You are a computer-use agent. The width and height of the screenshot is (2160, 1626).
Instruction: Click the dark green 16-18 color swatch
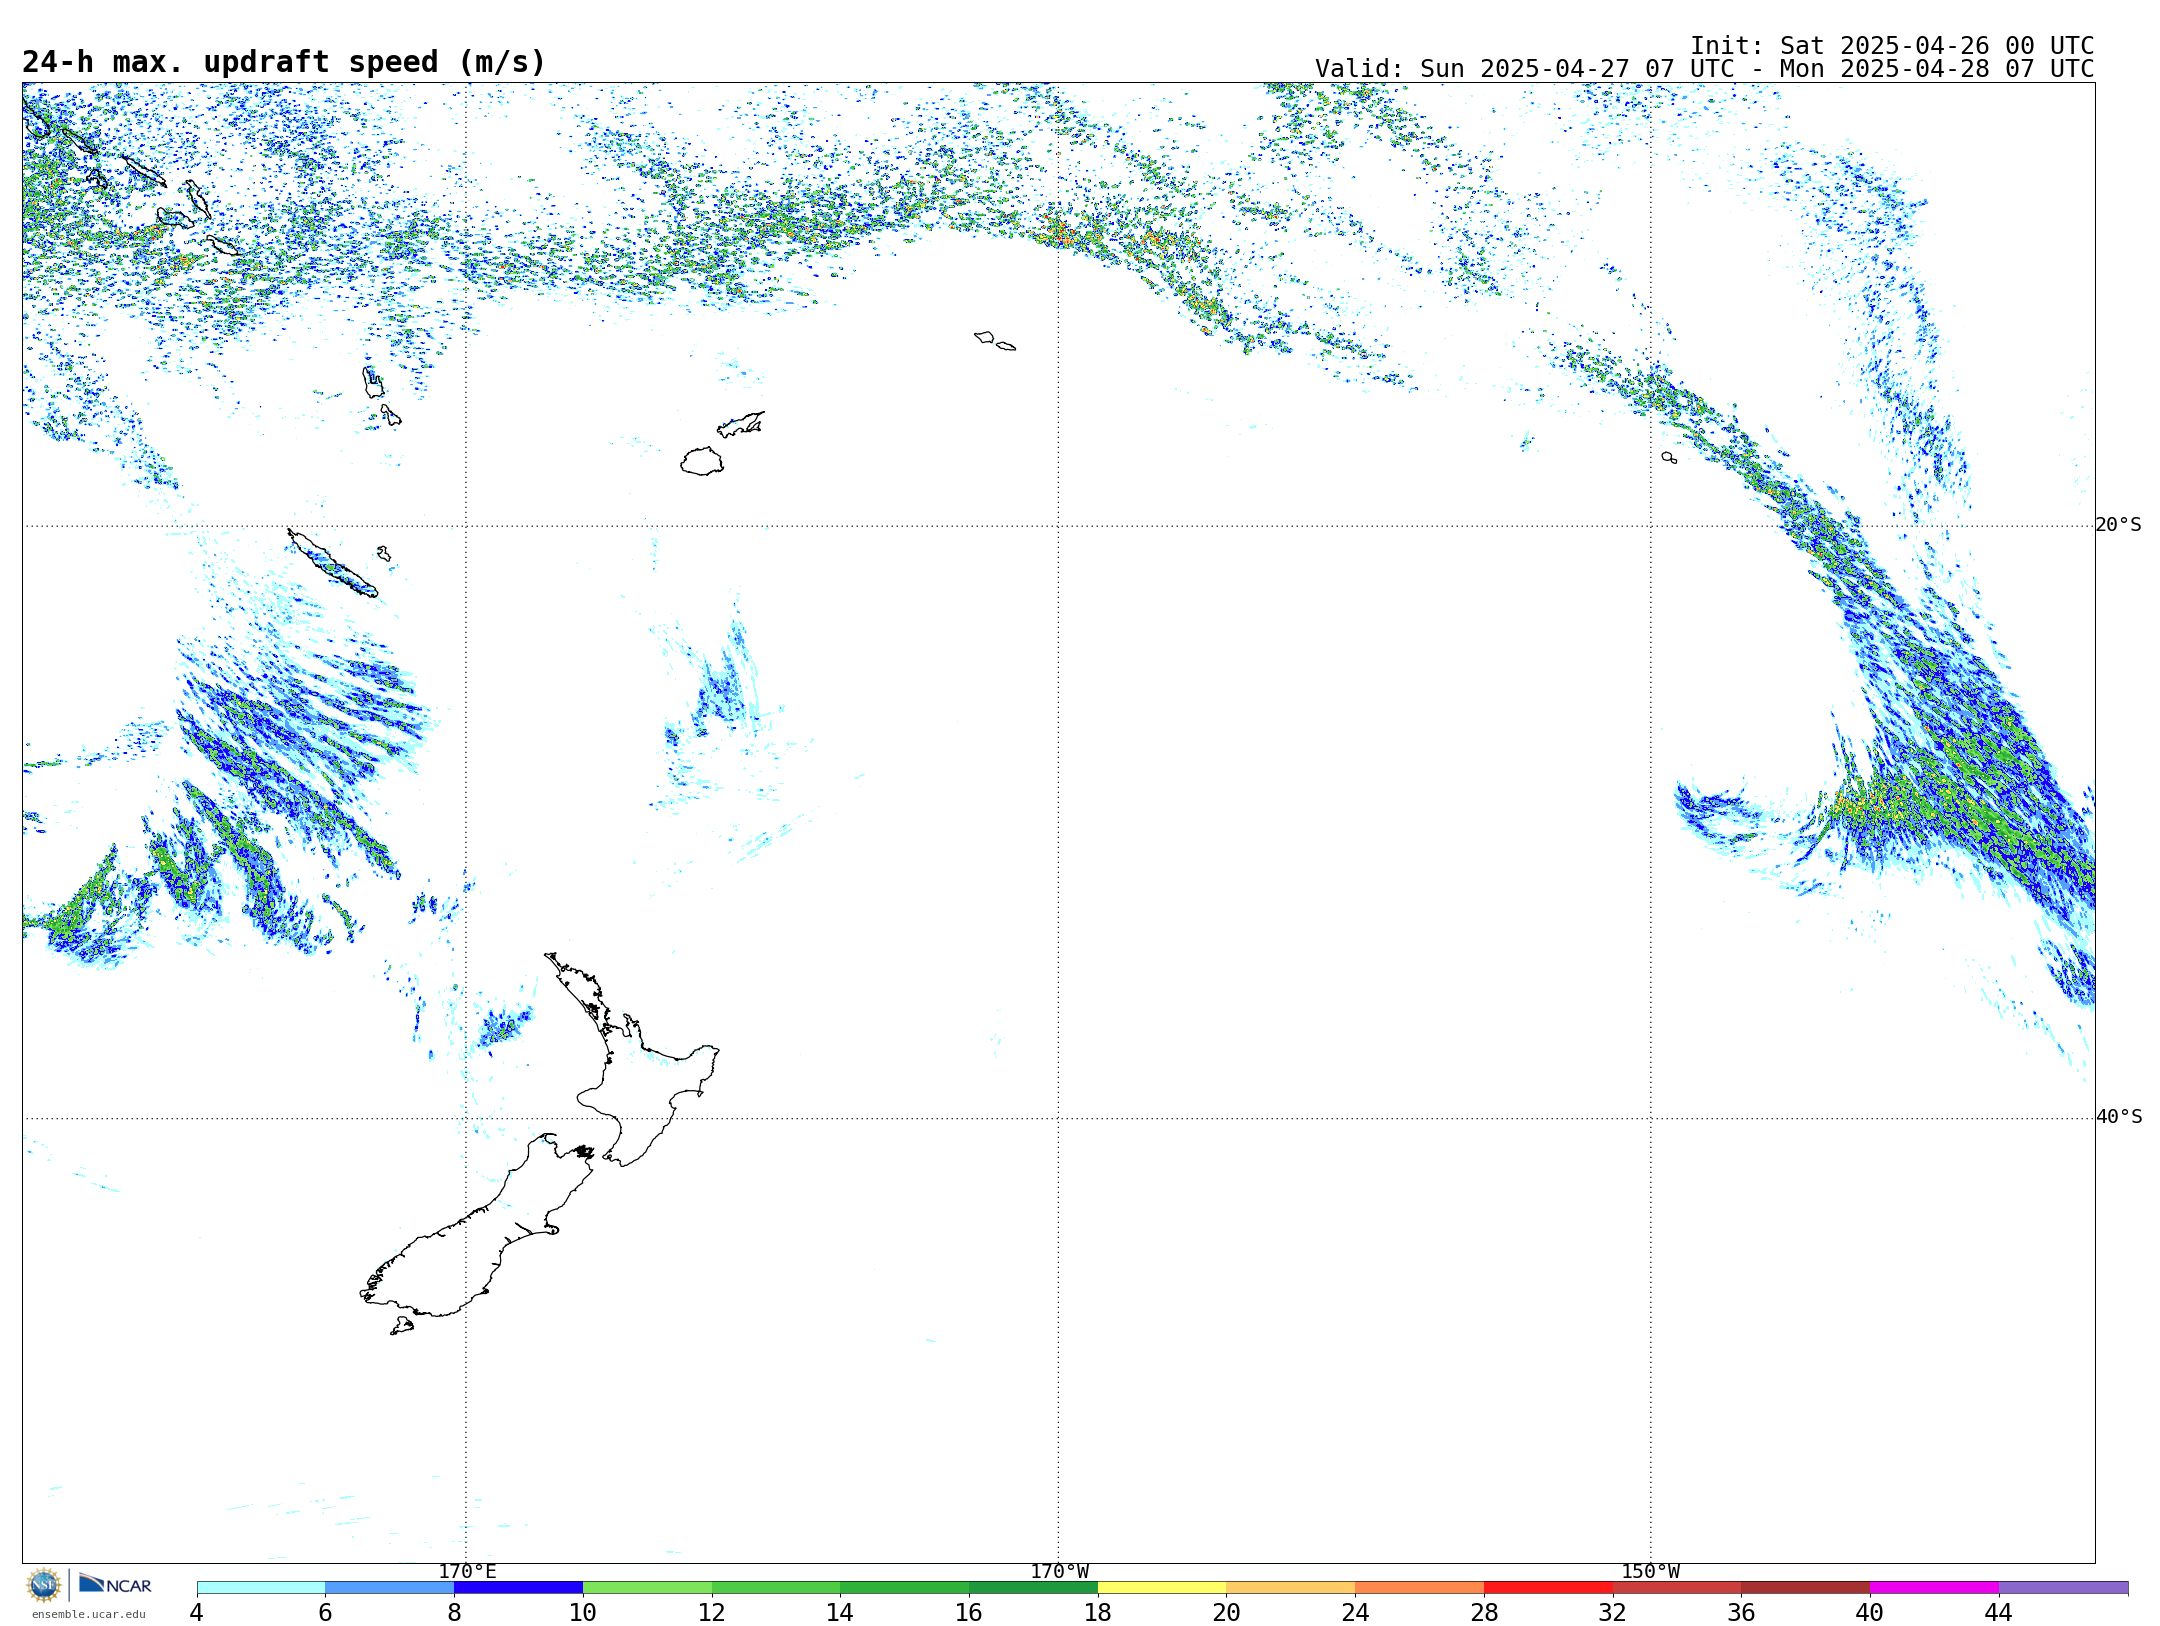pyautogui.click(x=1034, y=1588)
